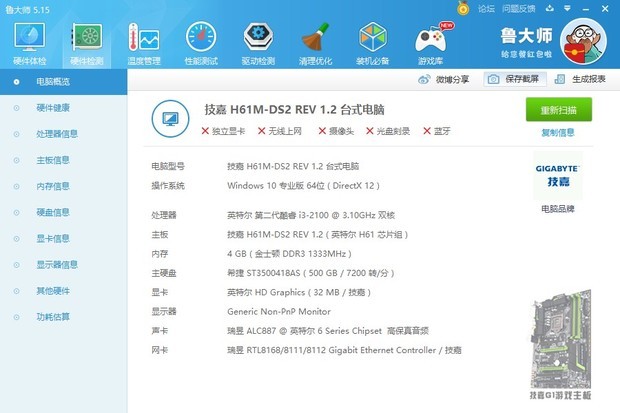Click the report icon beside 生成报表
Screen dimensions: 620x413
(x=560, y=79)
